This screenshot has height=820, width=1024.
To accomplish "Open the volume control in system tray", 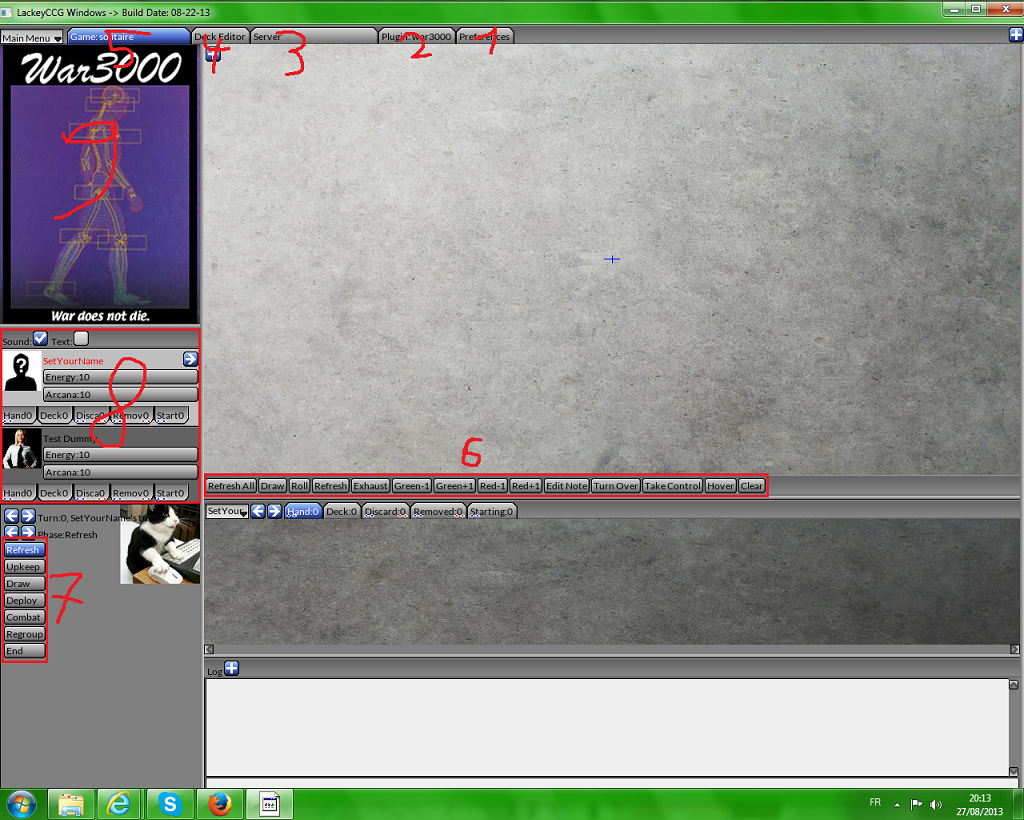I will coord(936,804).
